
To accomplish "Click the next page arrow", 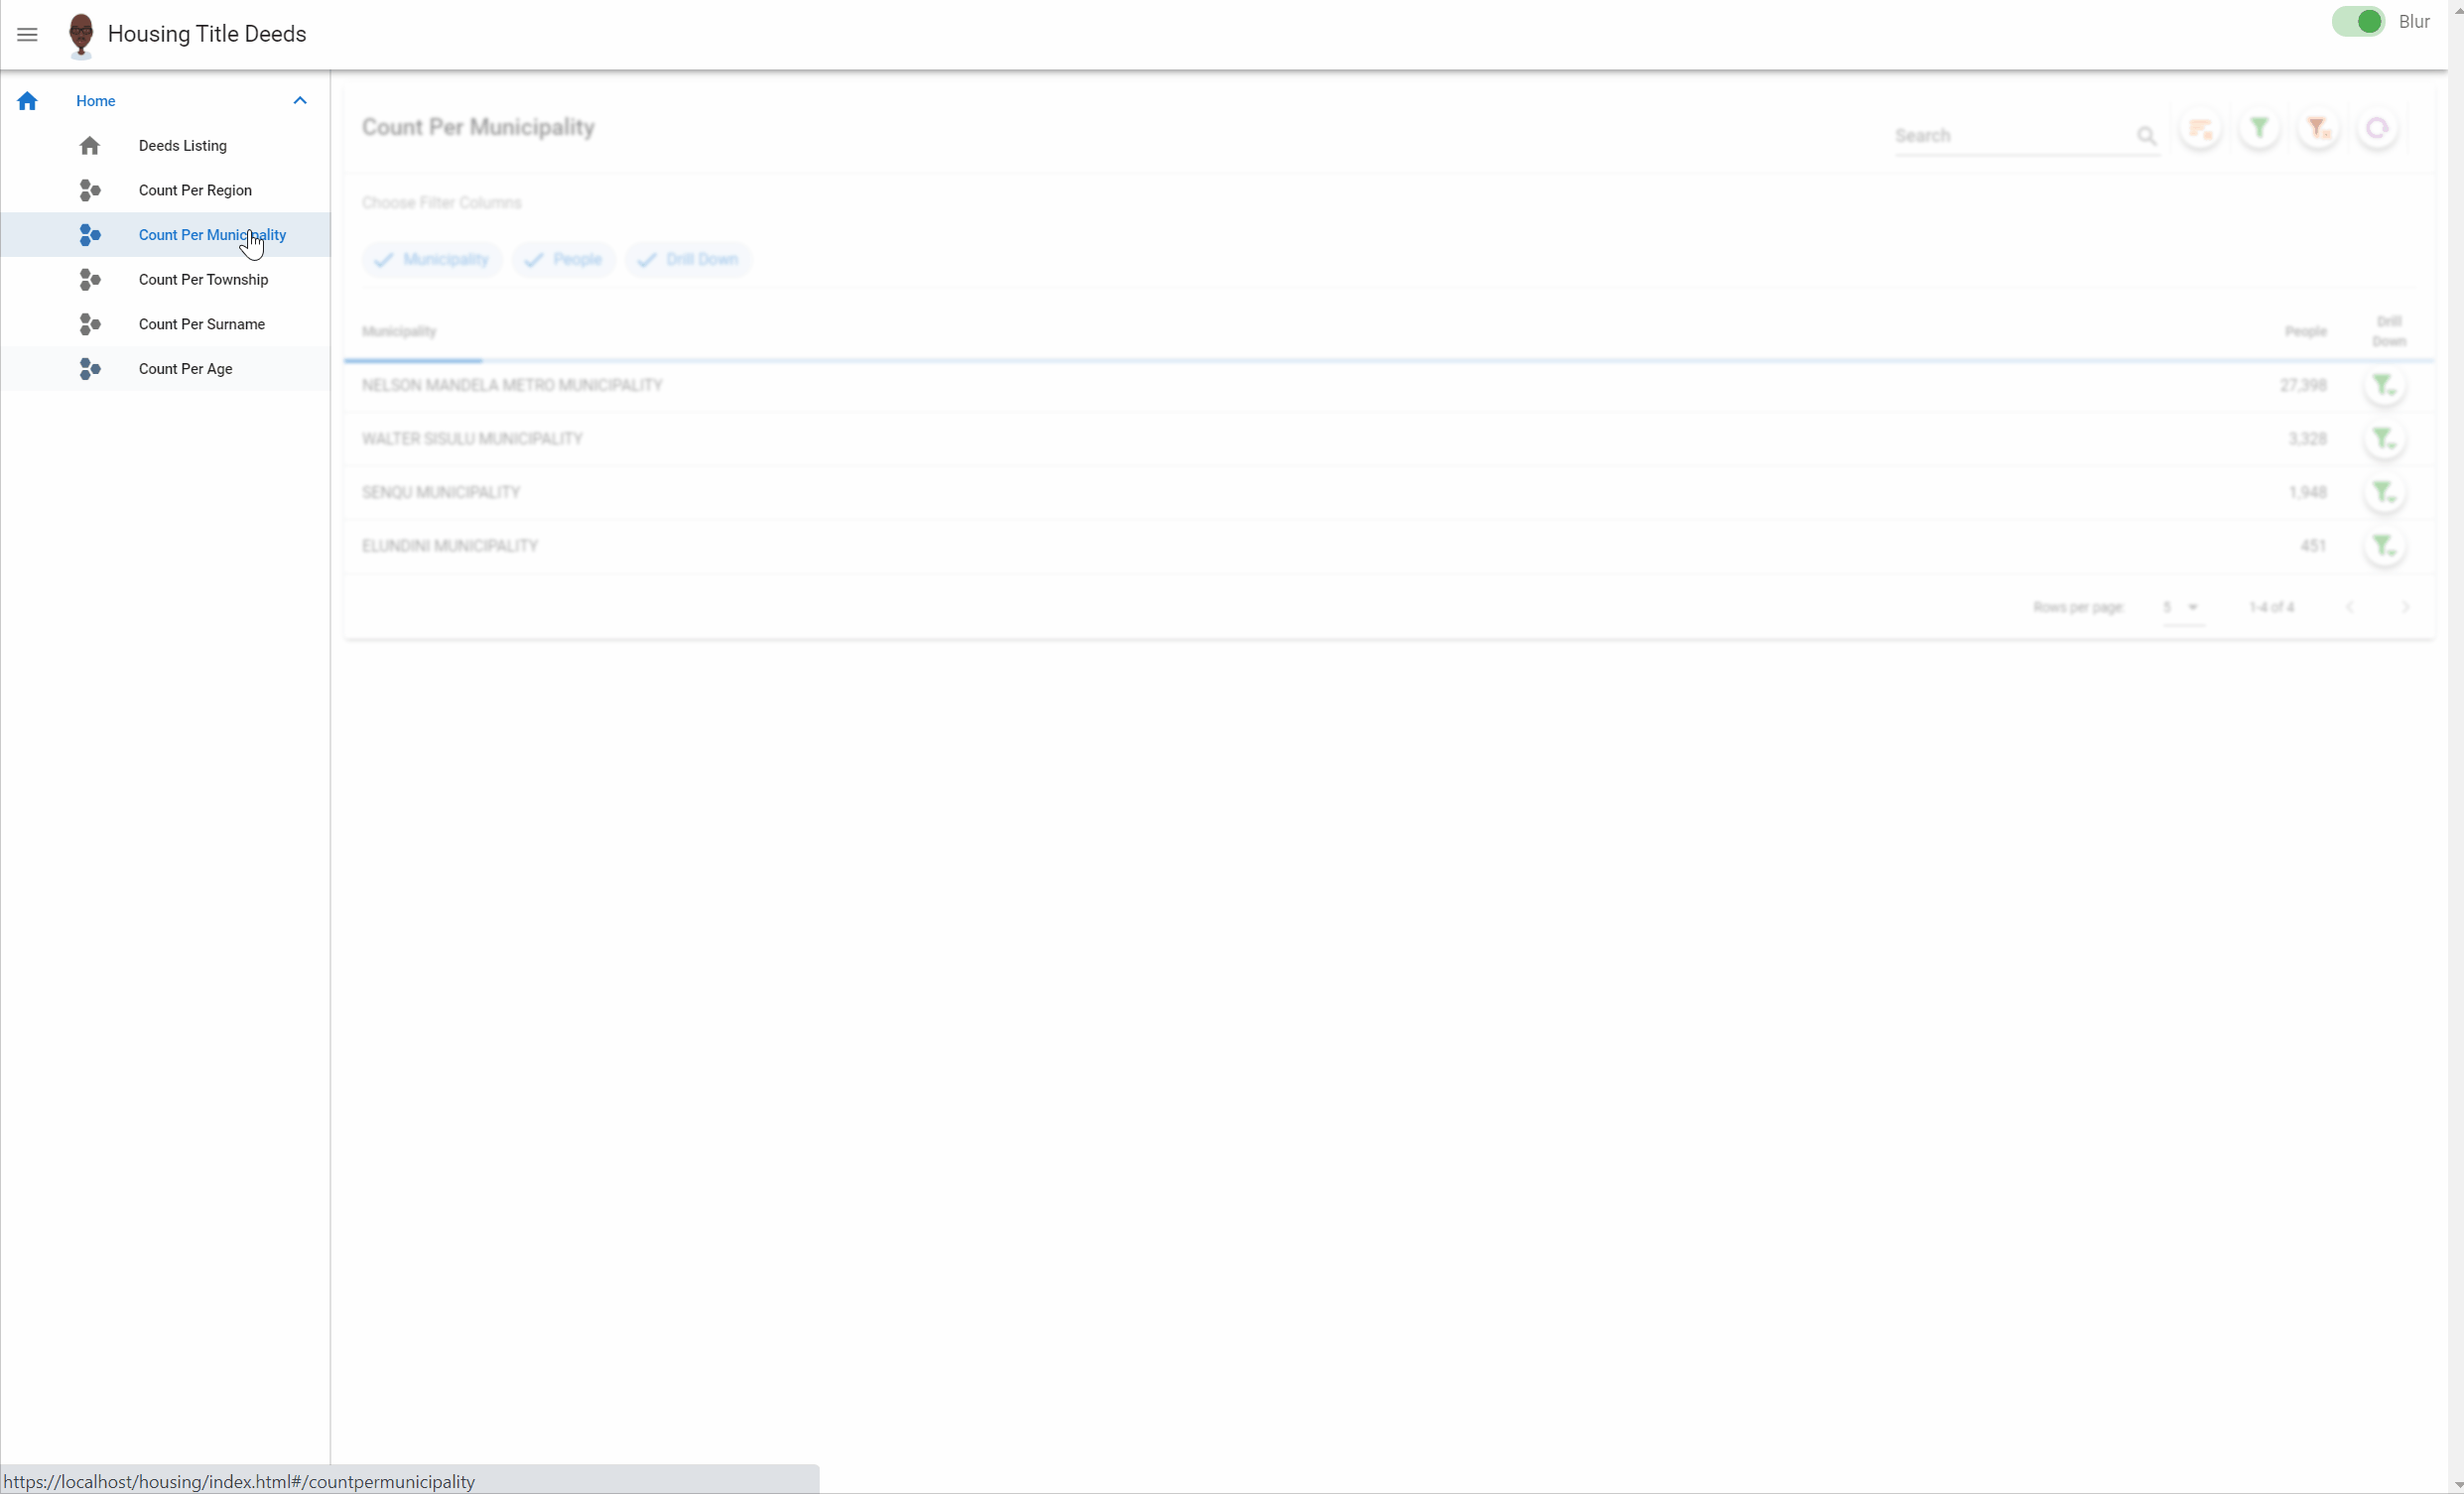I will (2405, 607).
